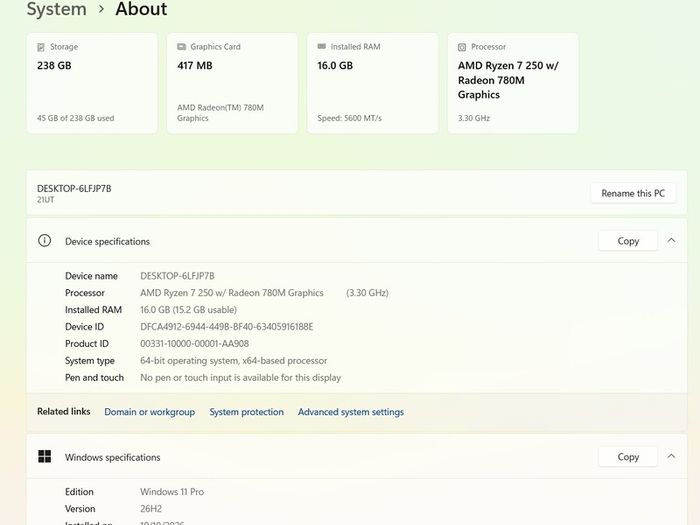Select the Device name value in specifications
Screen dimensions: 700x525
click(177, 276)
